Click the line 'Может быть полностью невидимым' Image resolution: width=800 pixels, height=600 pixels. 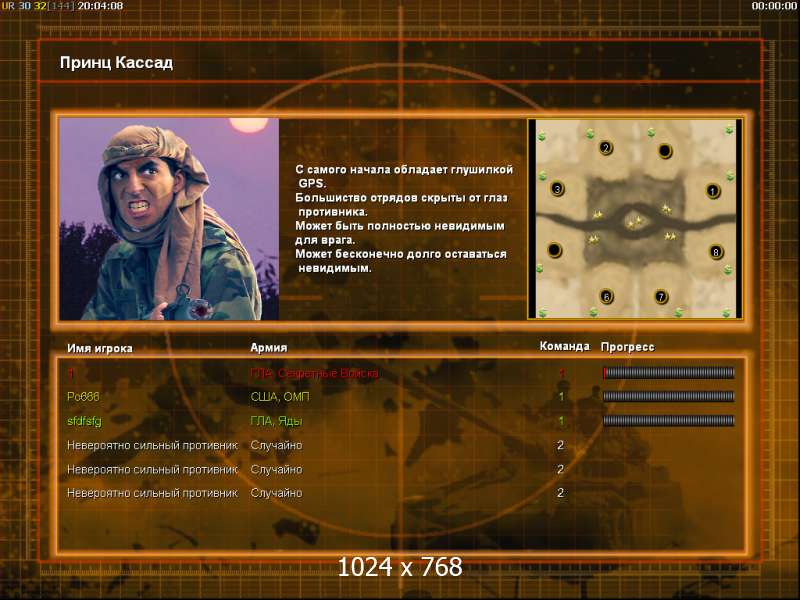click(400, 226)
